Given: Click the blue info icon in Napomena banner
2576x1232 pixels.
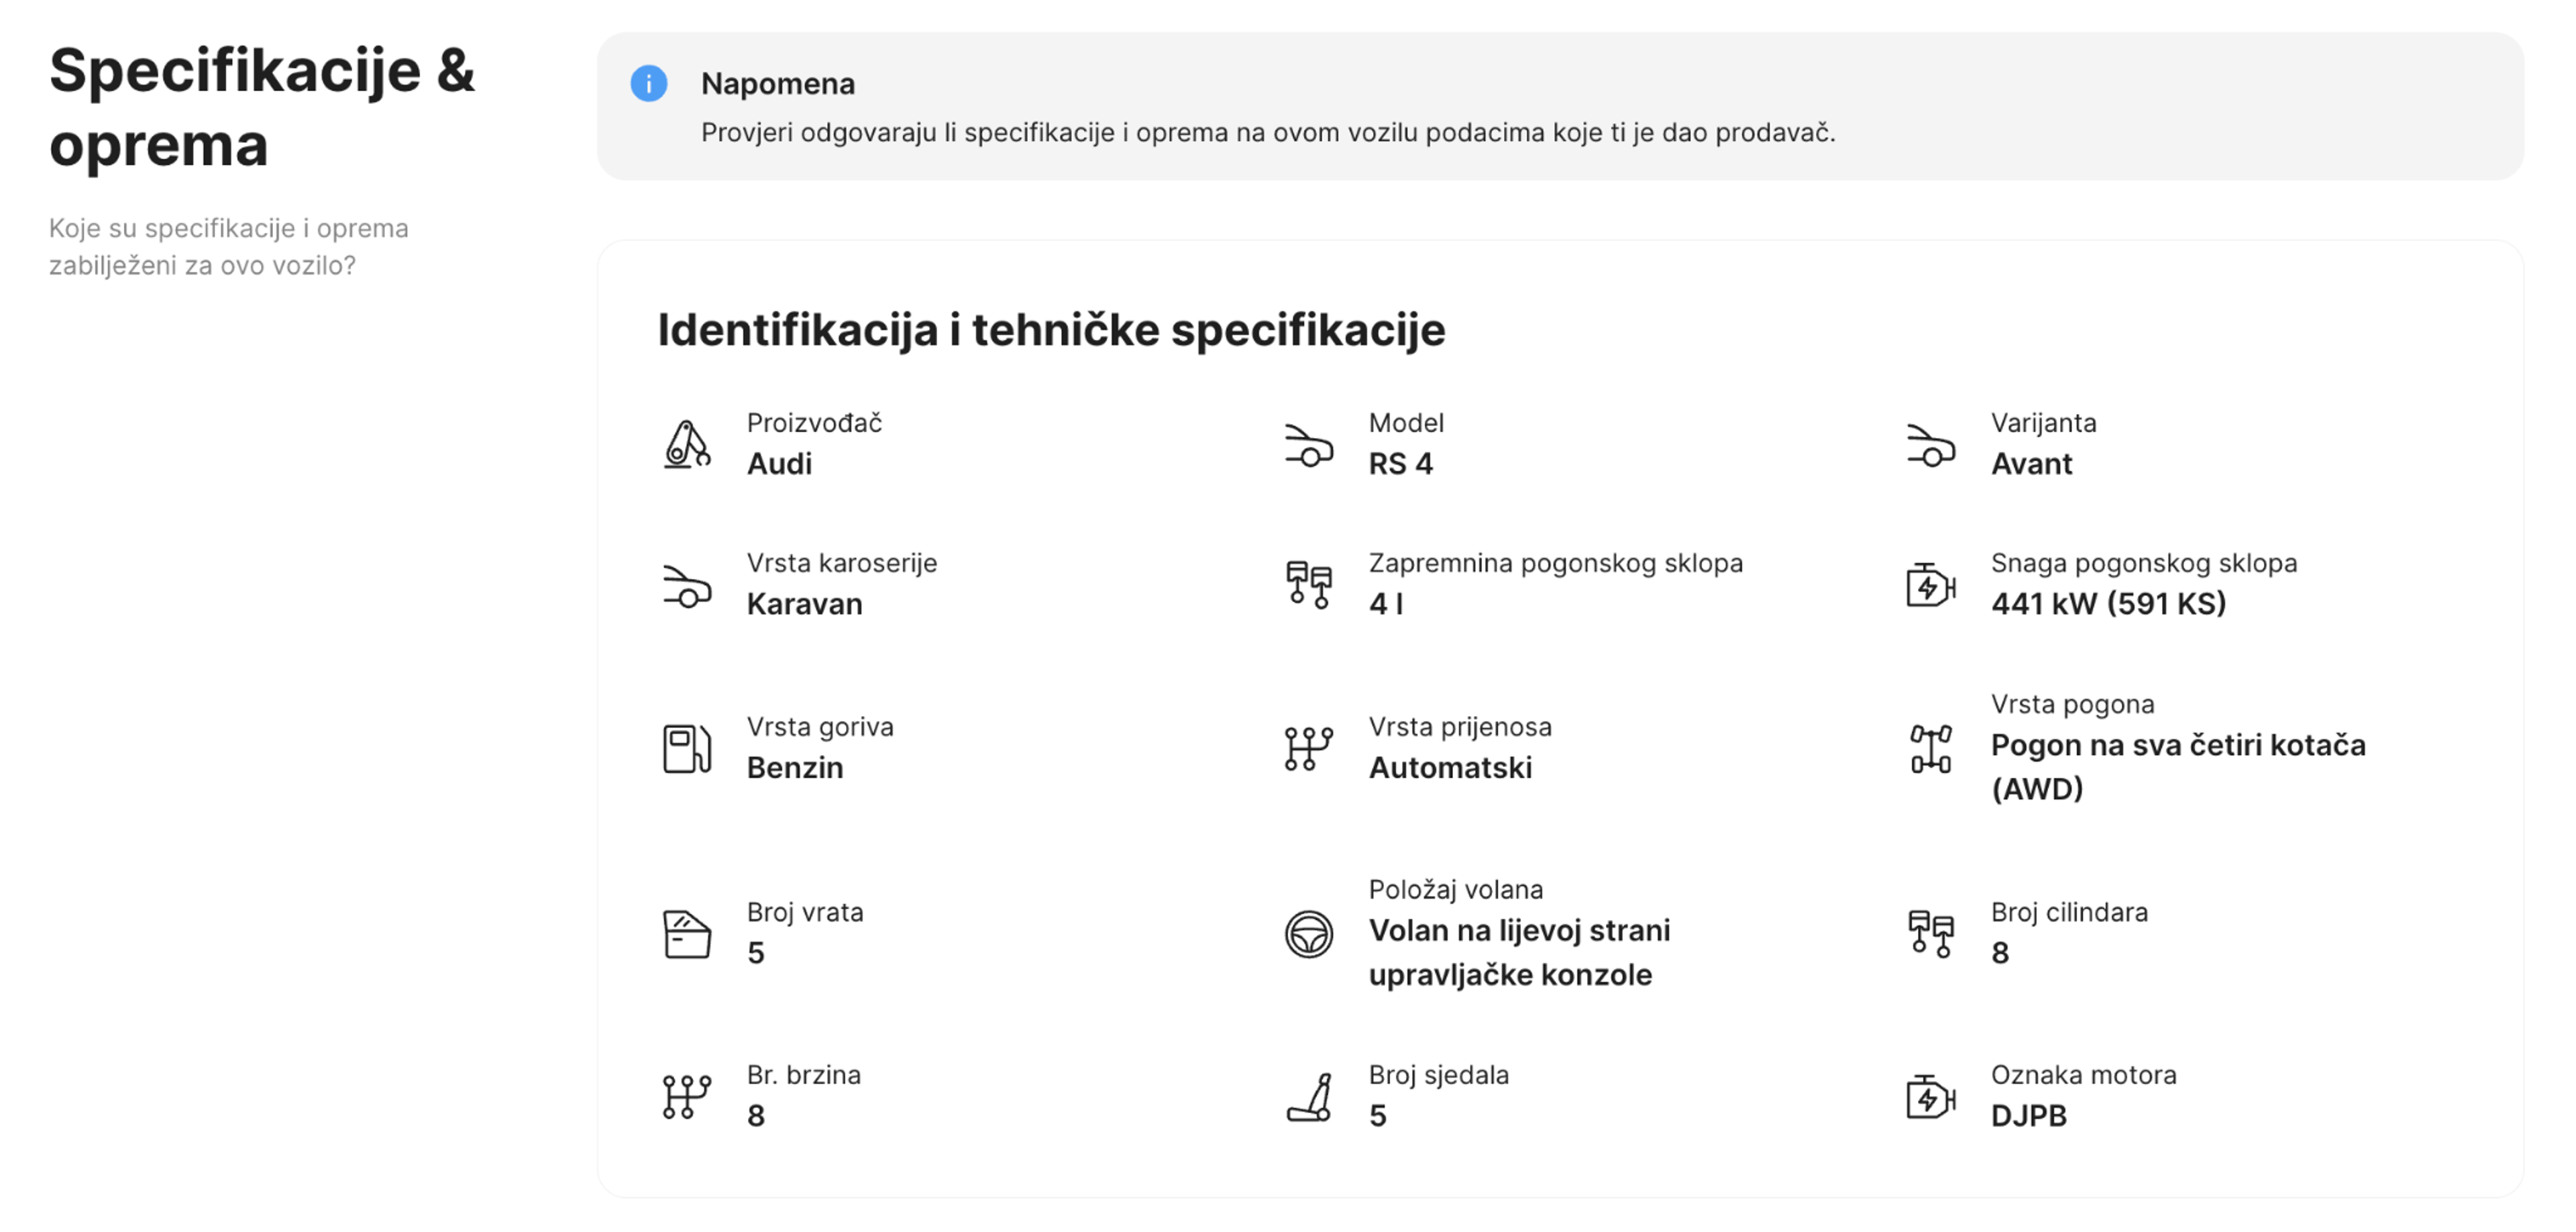Looking at the screenshot, I should (649, 85).
